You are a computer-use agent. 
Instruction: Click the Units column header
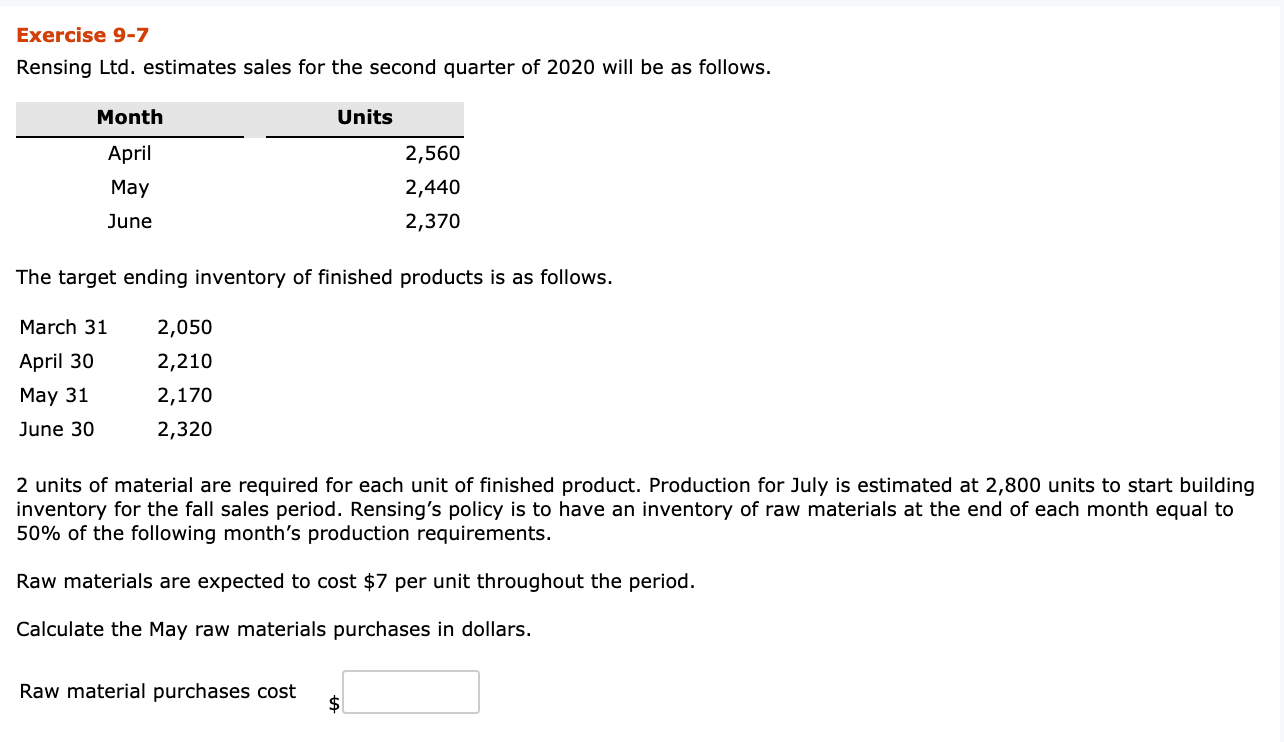pos(364,117)
